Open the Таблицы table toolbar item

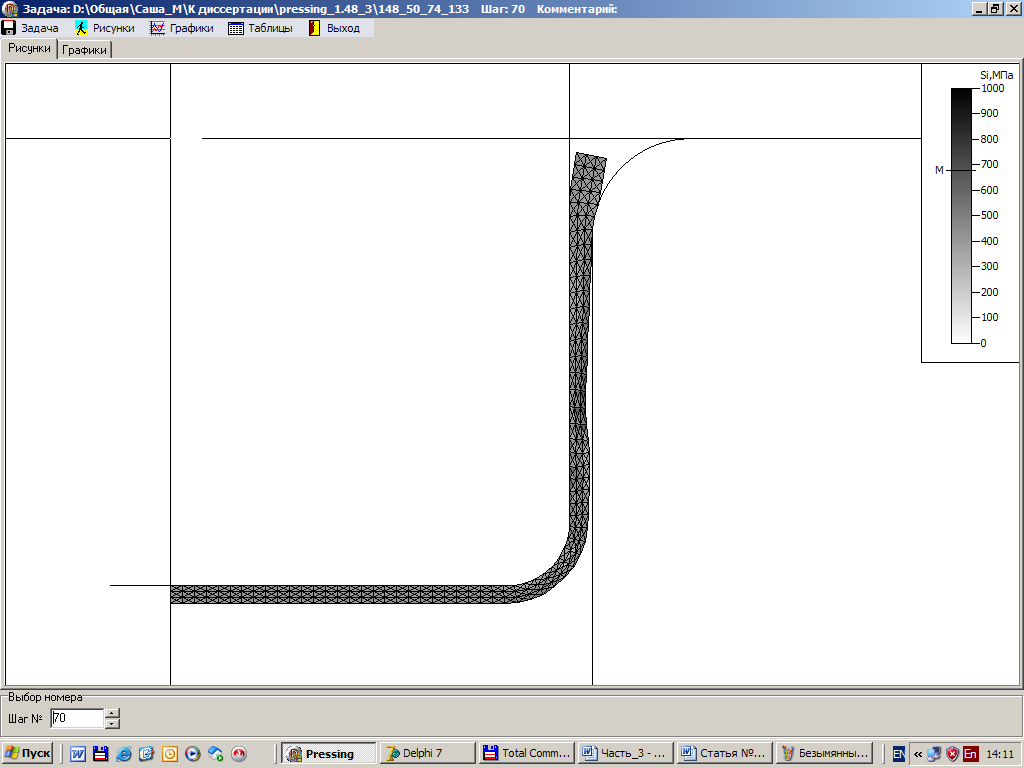(x=260, y=28)
